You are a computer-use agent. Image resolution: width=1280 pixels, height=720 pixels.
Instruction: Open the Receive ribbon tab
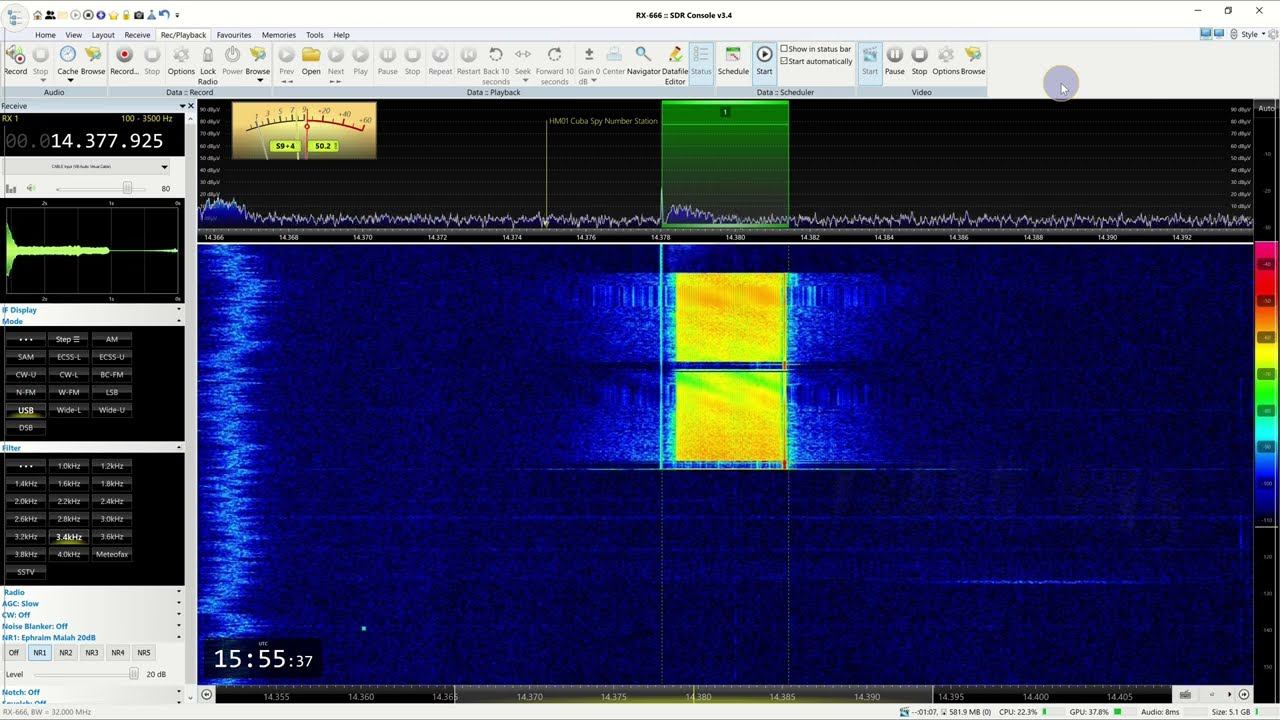coord(137,35)
